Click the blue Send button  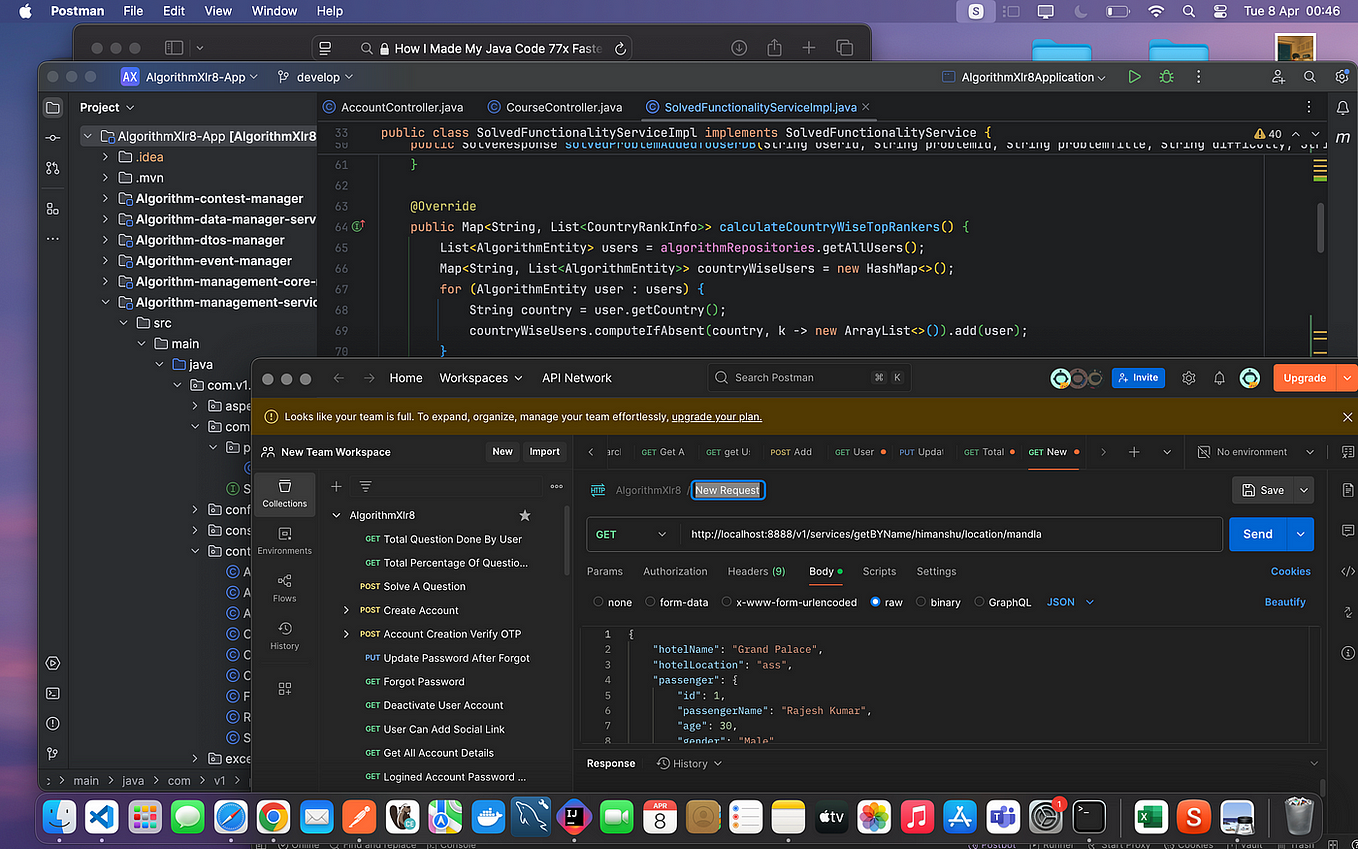pyautogui.click(x=1258, y=534)
